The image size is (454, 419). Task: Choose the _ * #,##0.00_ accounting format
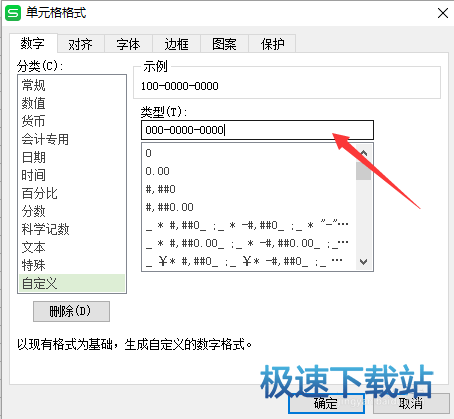pyautogui.click(x=249, y=243)
